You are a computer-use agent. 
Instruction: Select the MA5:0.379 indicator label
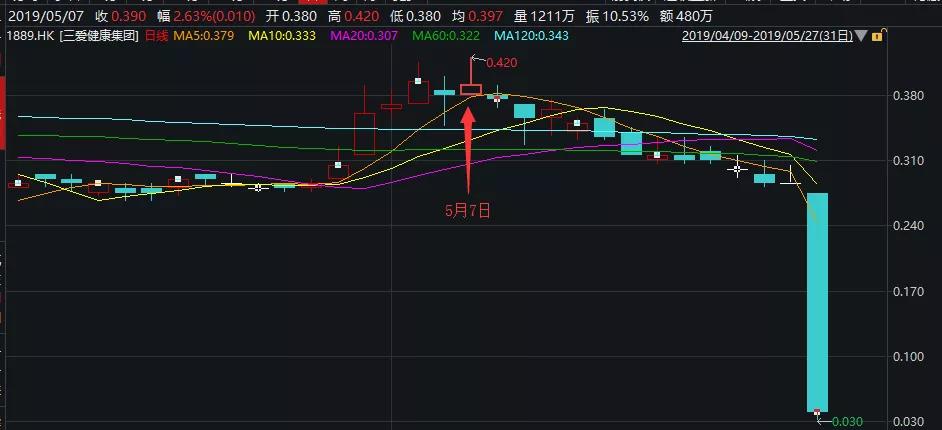tap(203, 36)
